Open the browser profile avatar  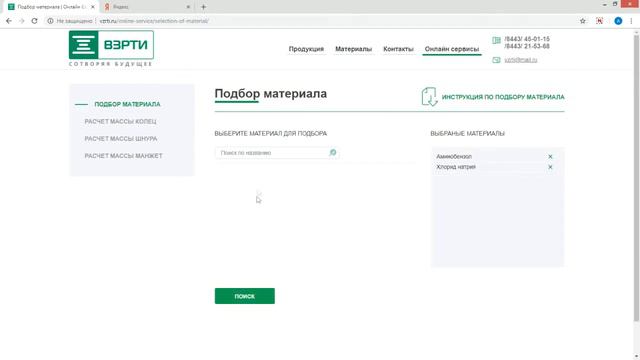tap(618, 21)
